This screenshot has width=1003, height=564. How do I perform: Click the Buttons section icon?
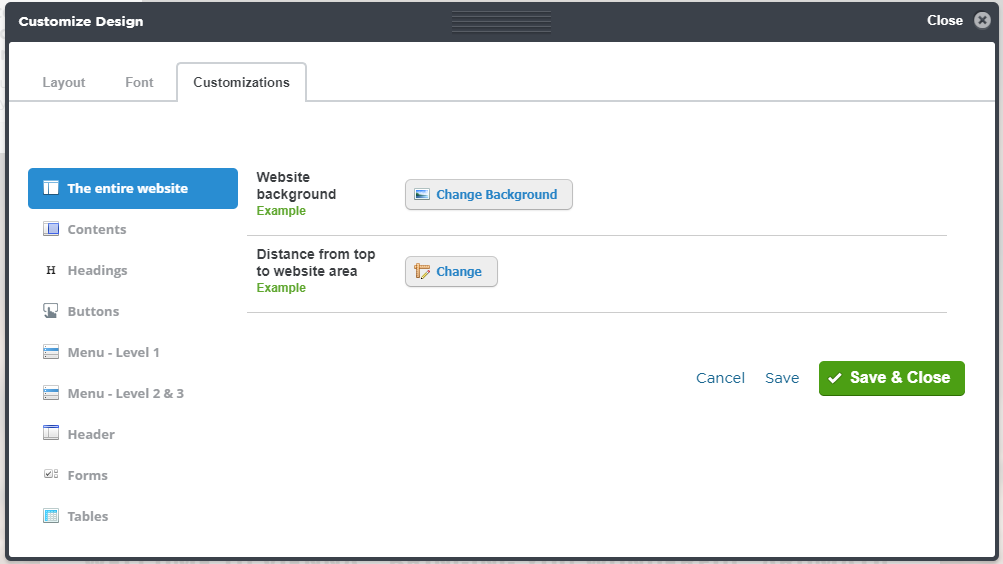51,311
